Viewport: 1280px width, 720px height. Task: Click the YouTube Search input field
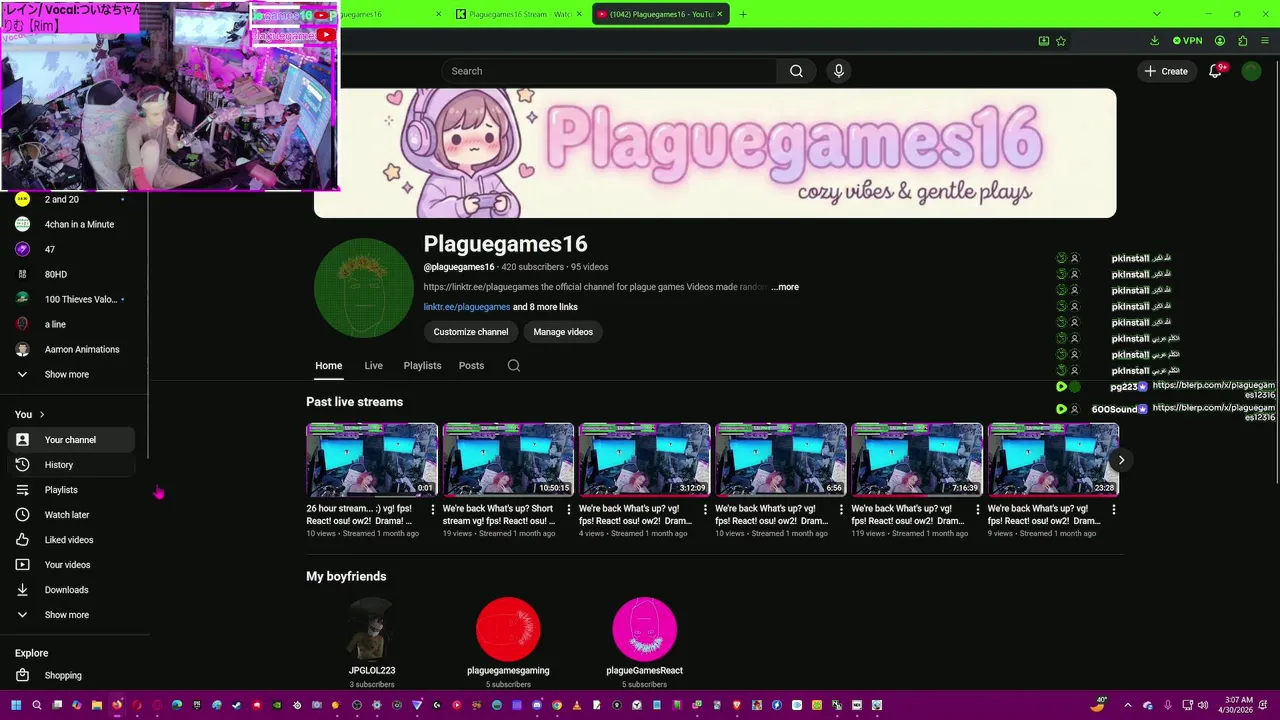[x=609, y=71]
